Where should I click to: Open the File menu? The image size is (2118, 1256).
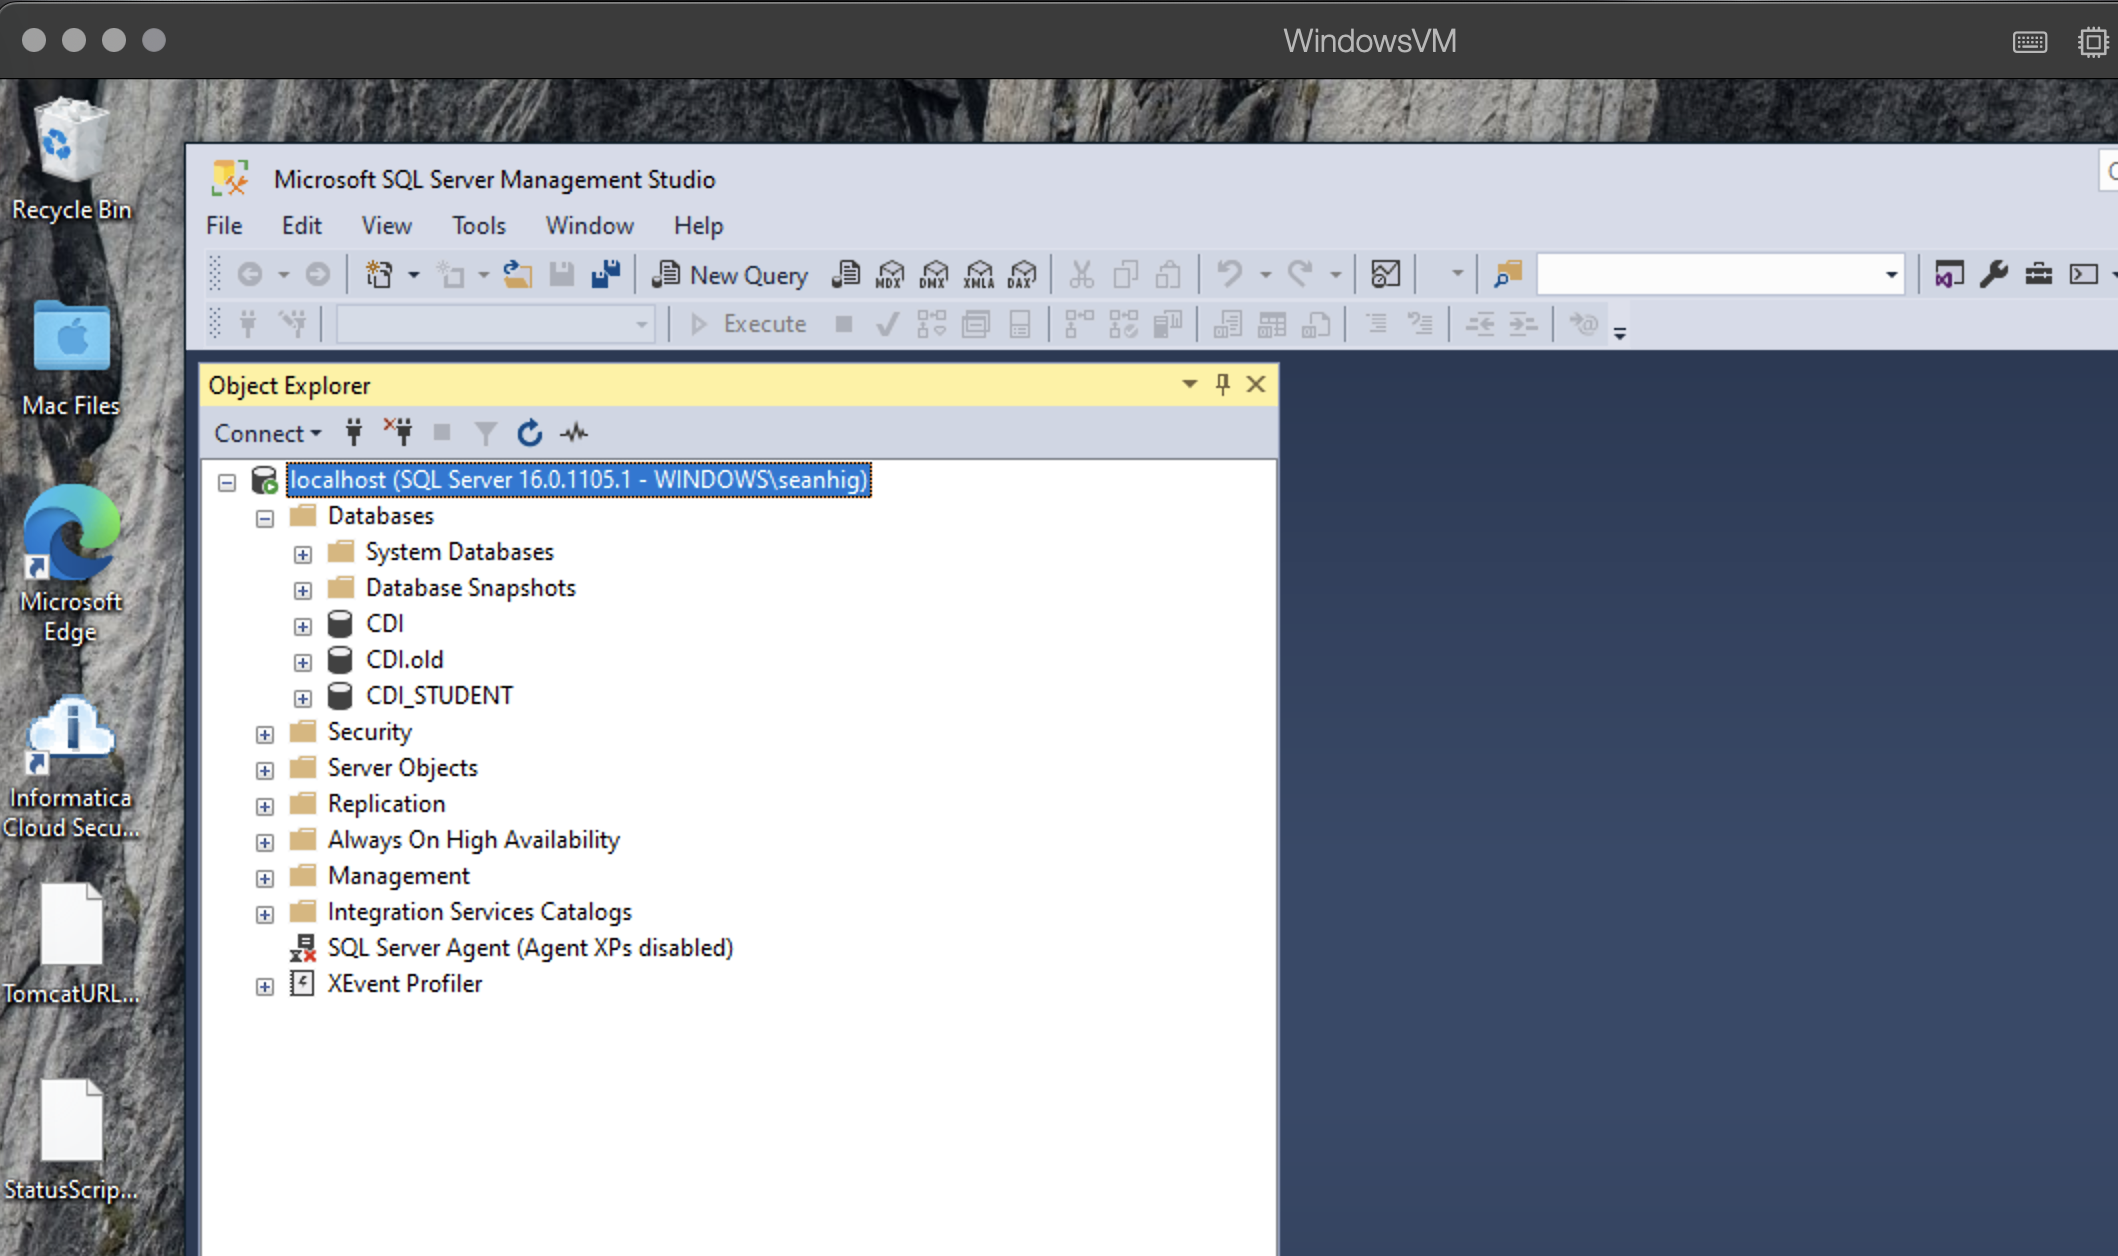pos(224,226)
